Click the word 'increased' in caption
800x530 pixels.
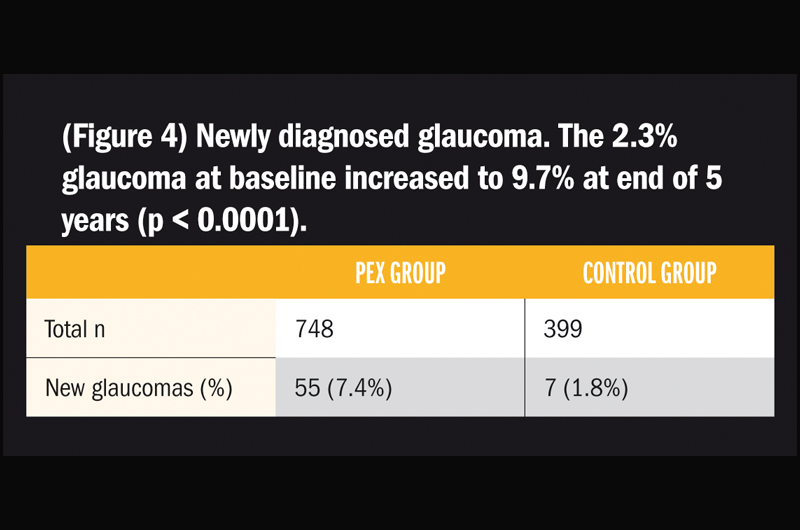click(x=406, y=179)
